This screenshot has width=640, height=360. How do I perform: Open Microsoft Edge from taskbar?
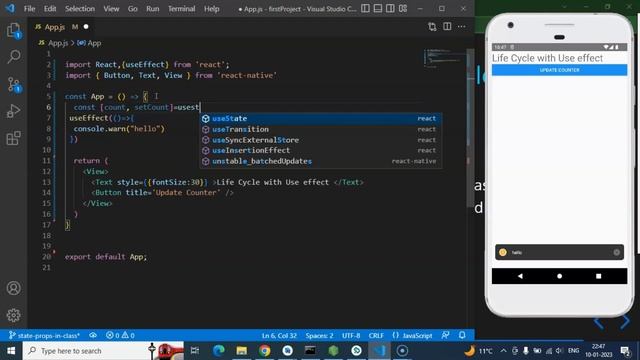pos(219,351)
